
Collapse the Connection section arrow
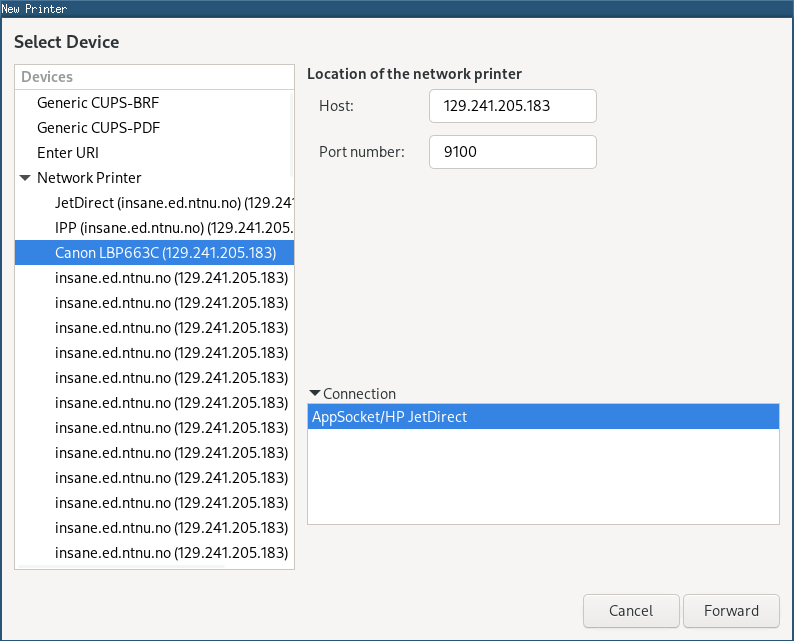[x=315, y=394]
